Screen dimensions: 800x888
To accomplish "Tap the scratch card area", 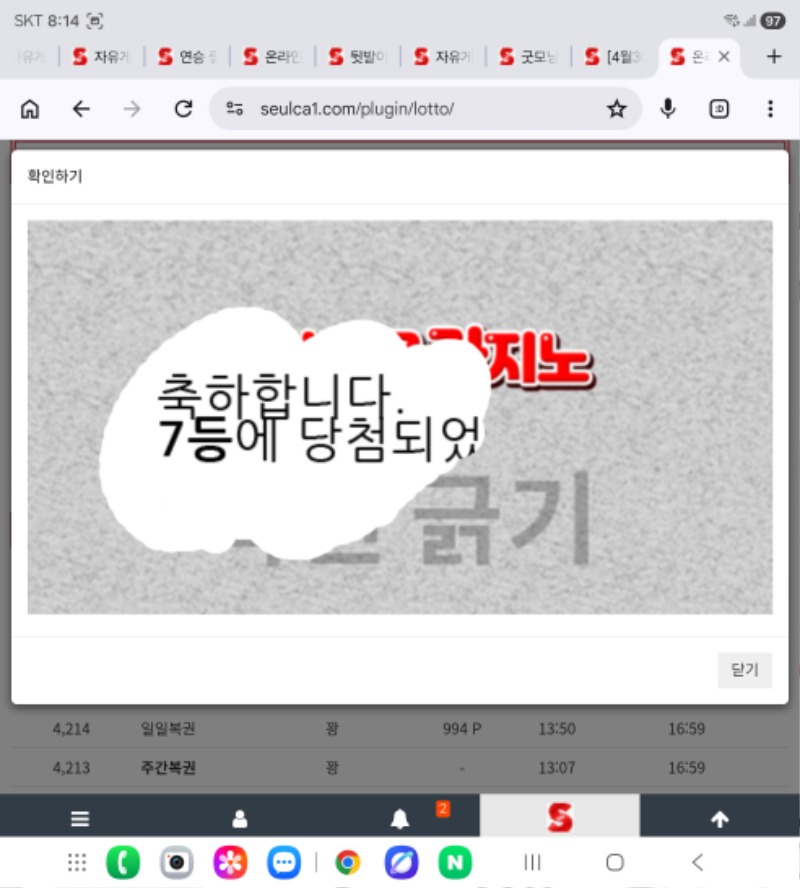I will (x=400, y=417).
